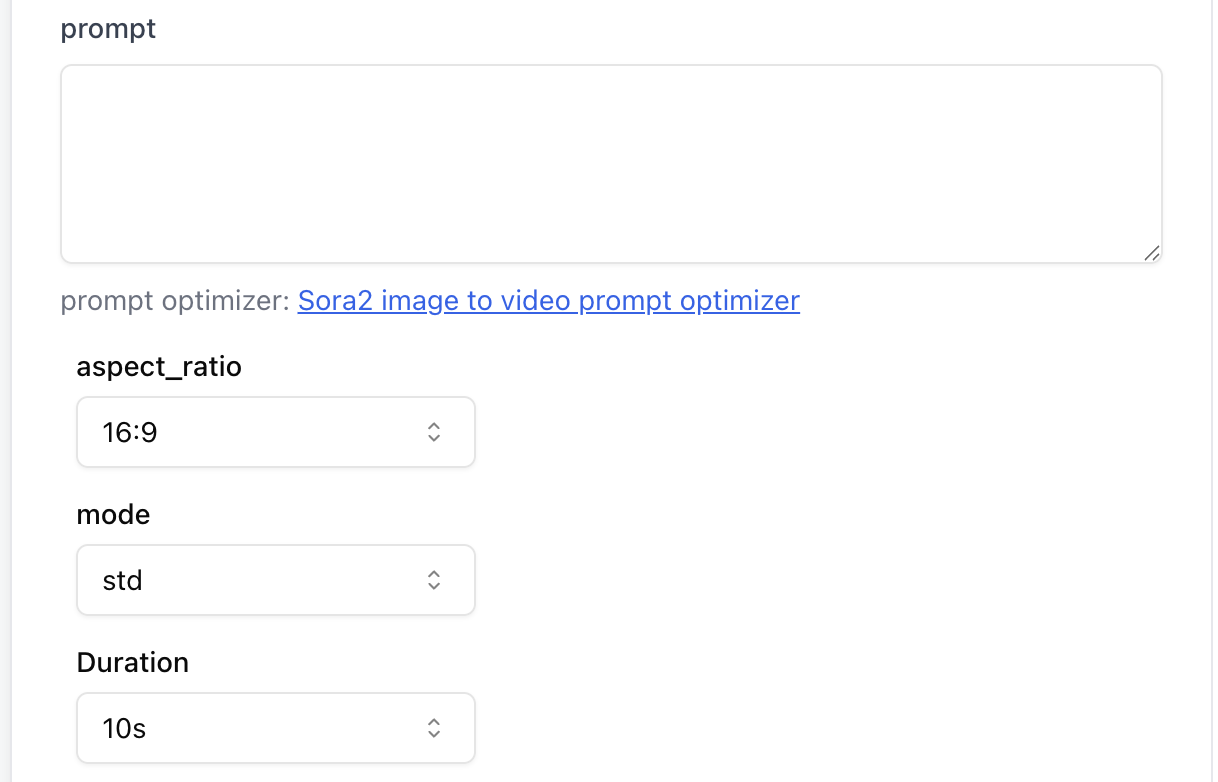This screenshot has height=782, width=1218.
Task: Click the scrollbar on the left edge
Action: 4,390
